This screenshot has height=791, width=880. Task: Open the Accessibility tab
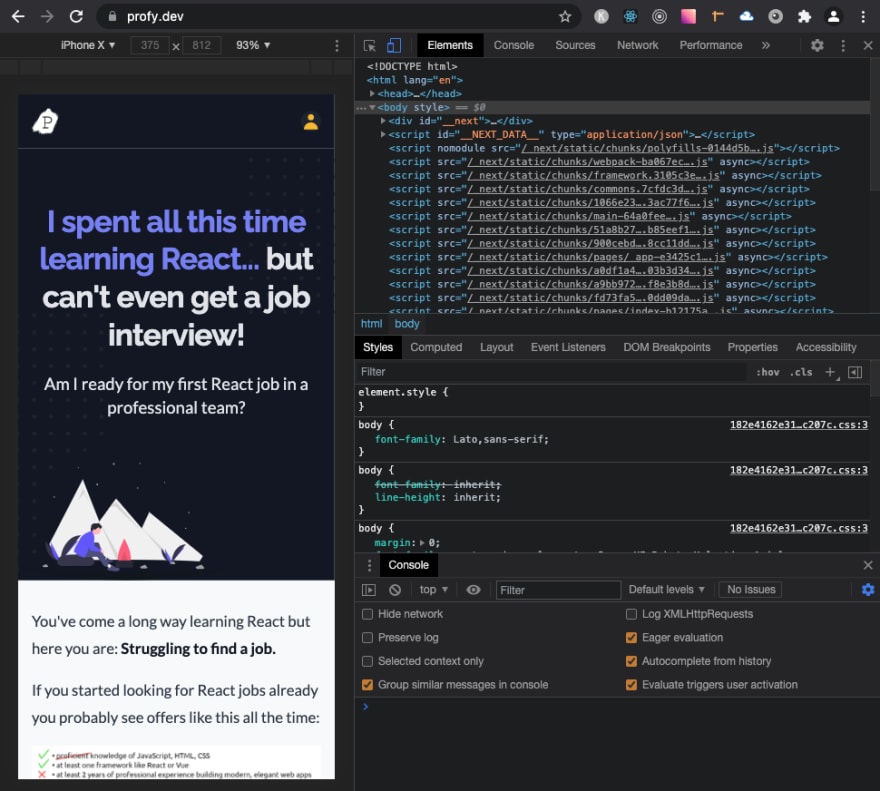[x=826, y=348]
